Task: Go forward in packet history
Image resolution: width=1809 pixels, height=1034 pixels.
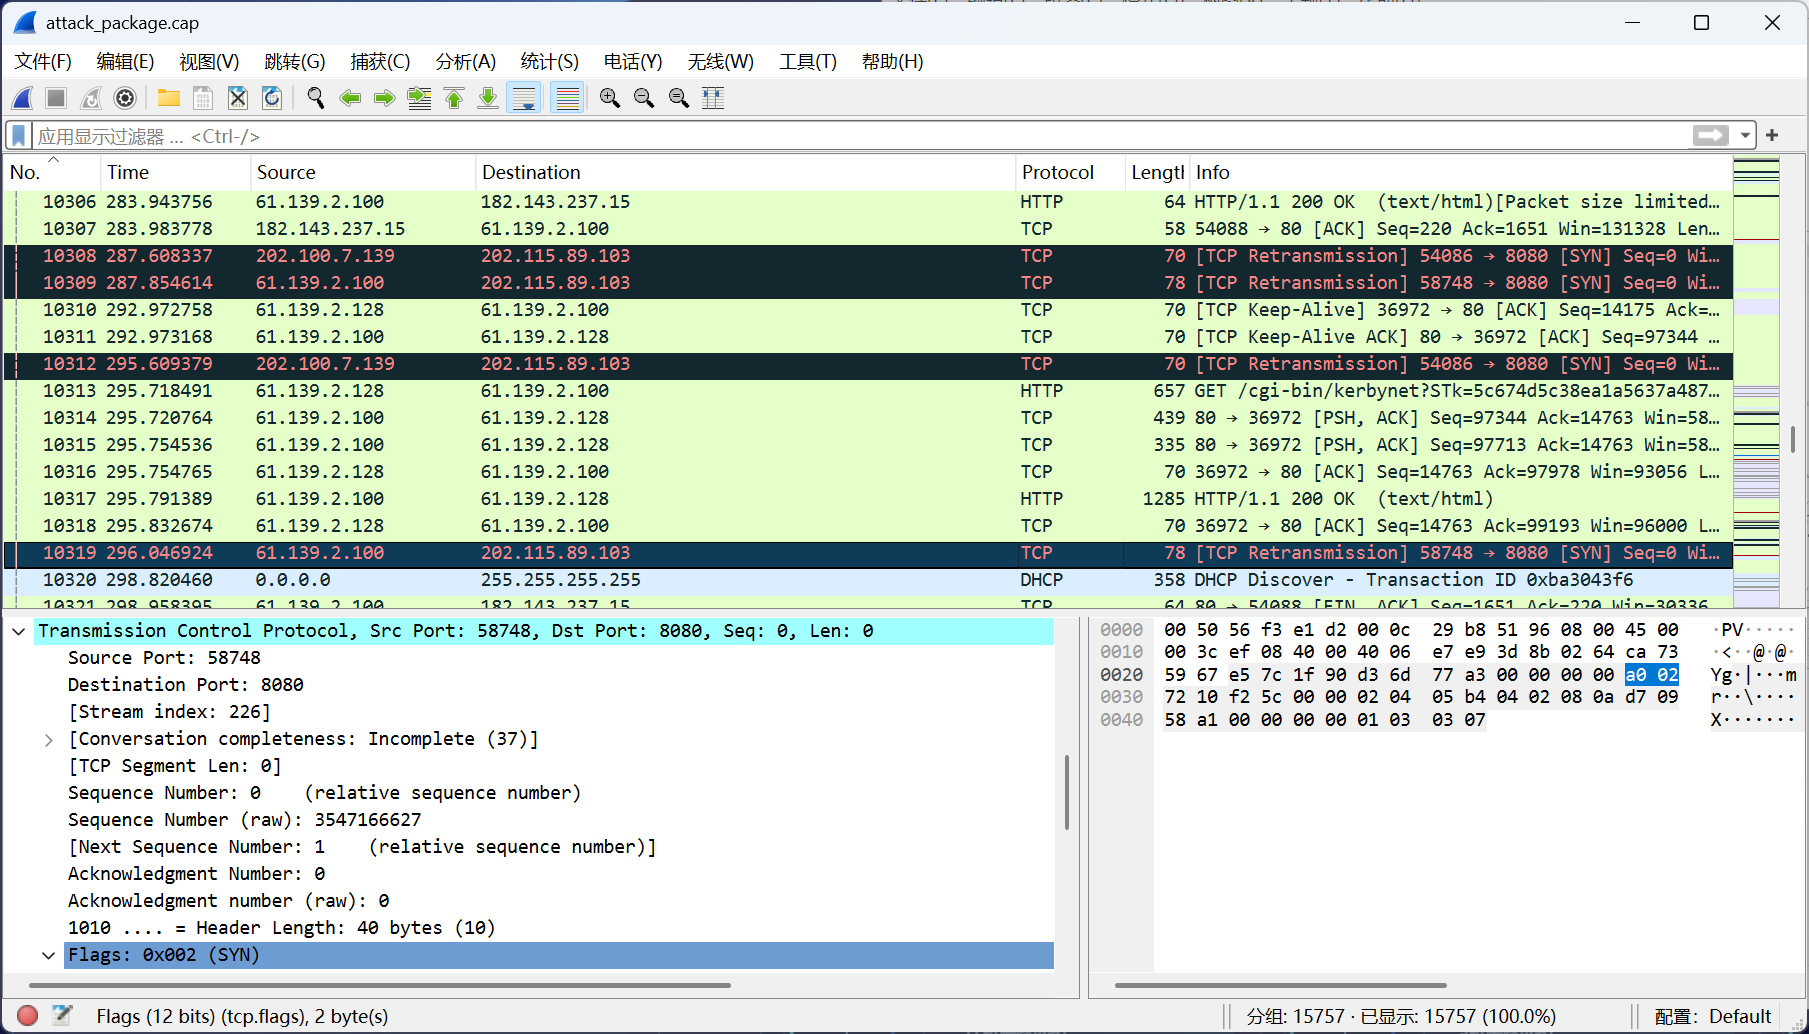Action: [384, 98]
